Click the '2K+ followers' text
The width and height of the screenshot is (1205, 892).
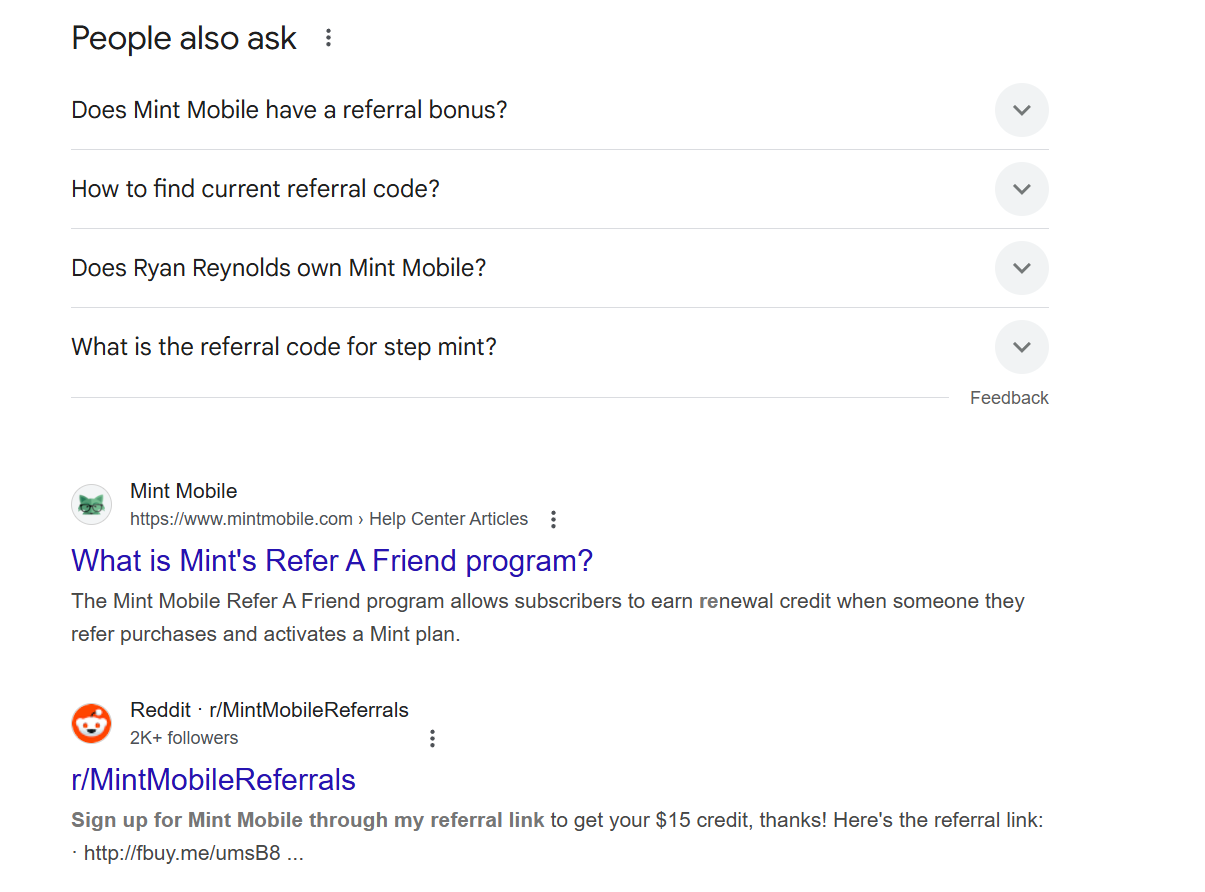click(x=184, y=737)
